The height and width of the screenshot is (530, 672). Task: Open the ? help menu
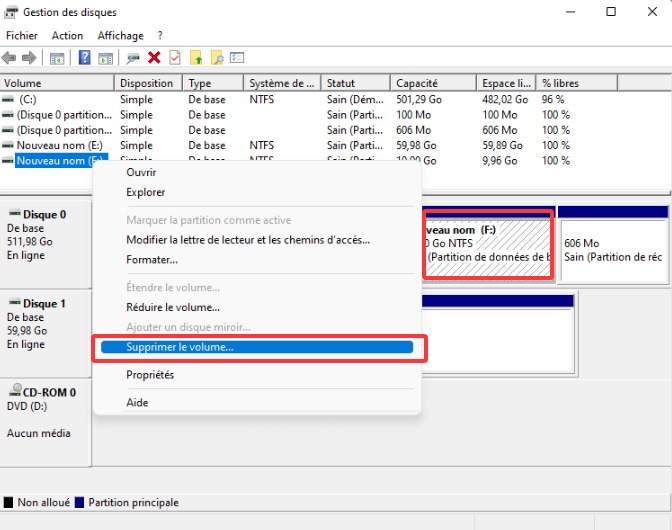point(160,36)
